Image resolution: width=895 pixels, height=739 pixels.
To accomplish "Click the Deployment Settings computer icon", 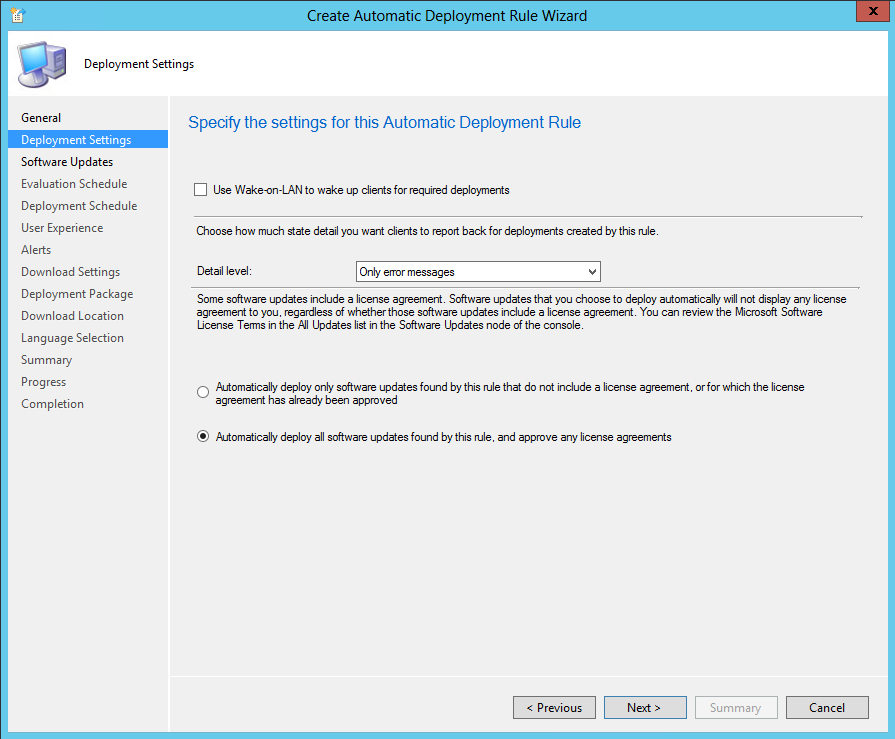I will [42, 64].
